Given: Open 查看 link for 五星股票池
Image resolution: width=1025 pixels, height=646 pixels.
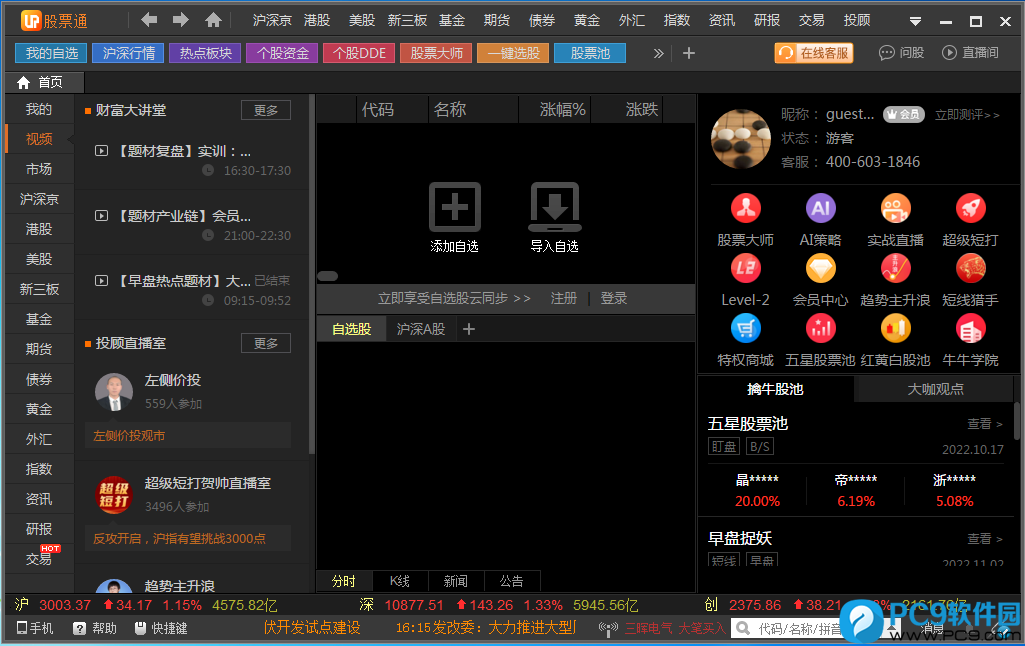Looking at the screenshot, I should [x=984, y=424].
